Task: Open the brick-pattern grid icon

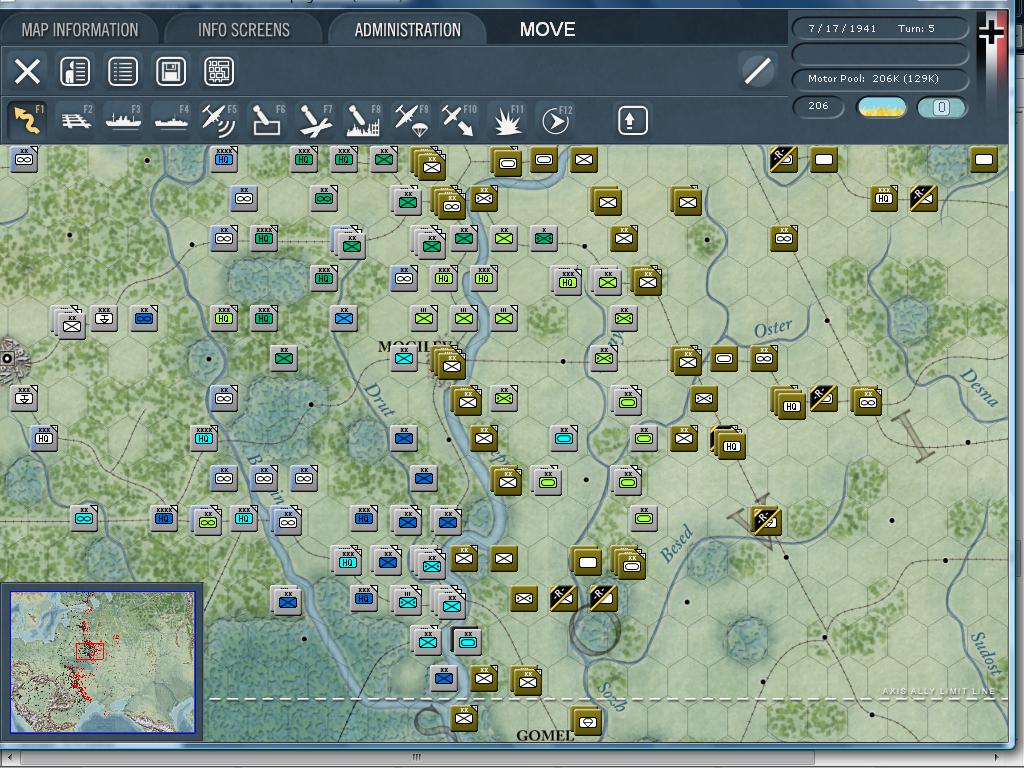Action: (x=219, y=71)
